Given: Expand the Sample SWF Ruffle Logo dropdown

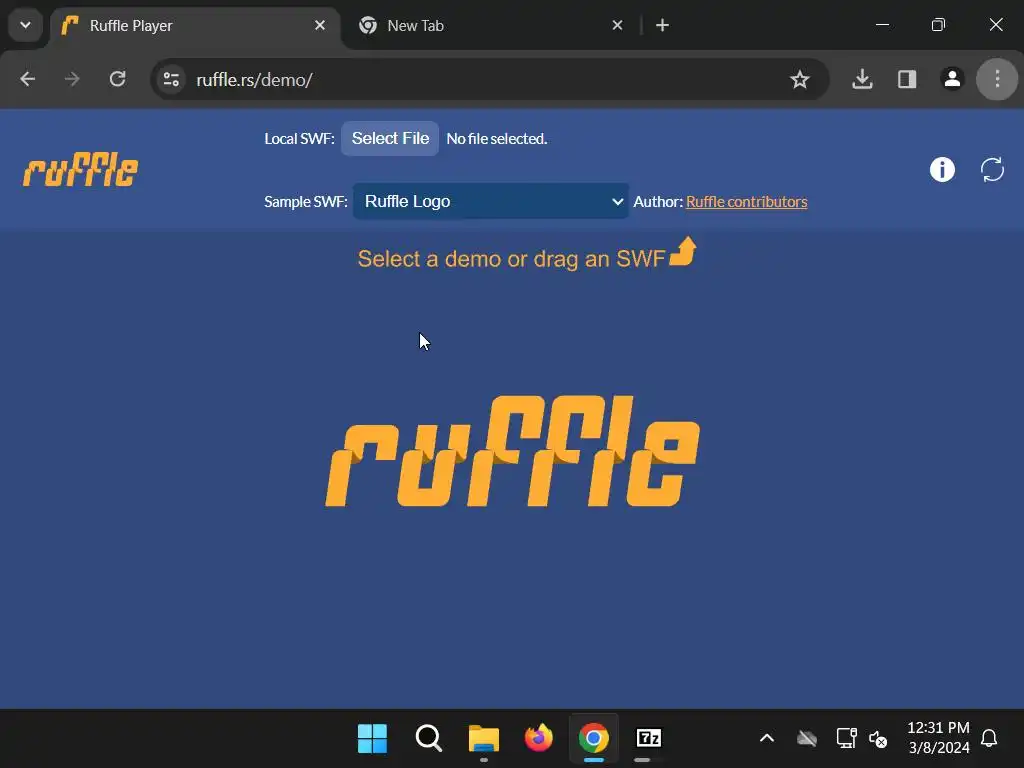Looking at the screenshot, I should (491, 201).
